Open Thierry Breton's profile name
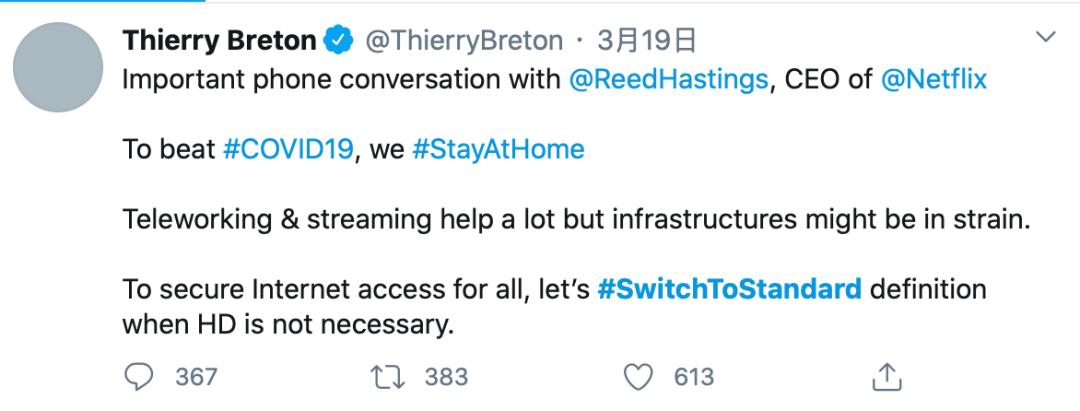 tap(219, 42)
